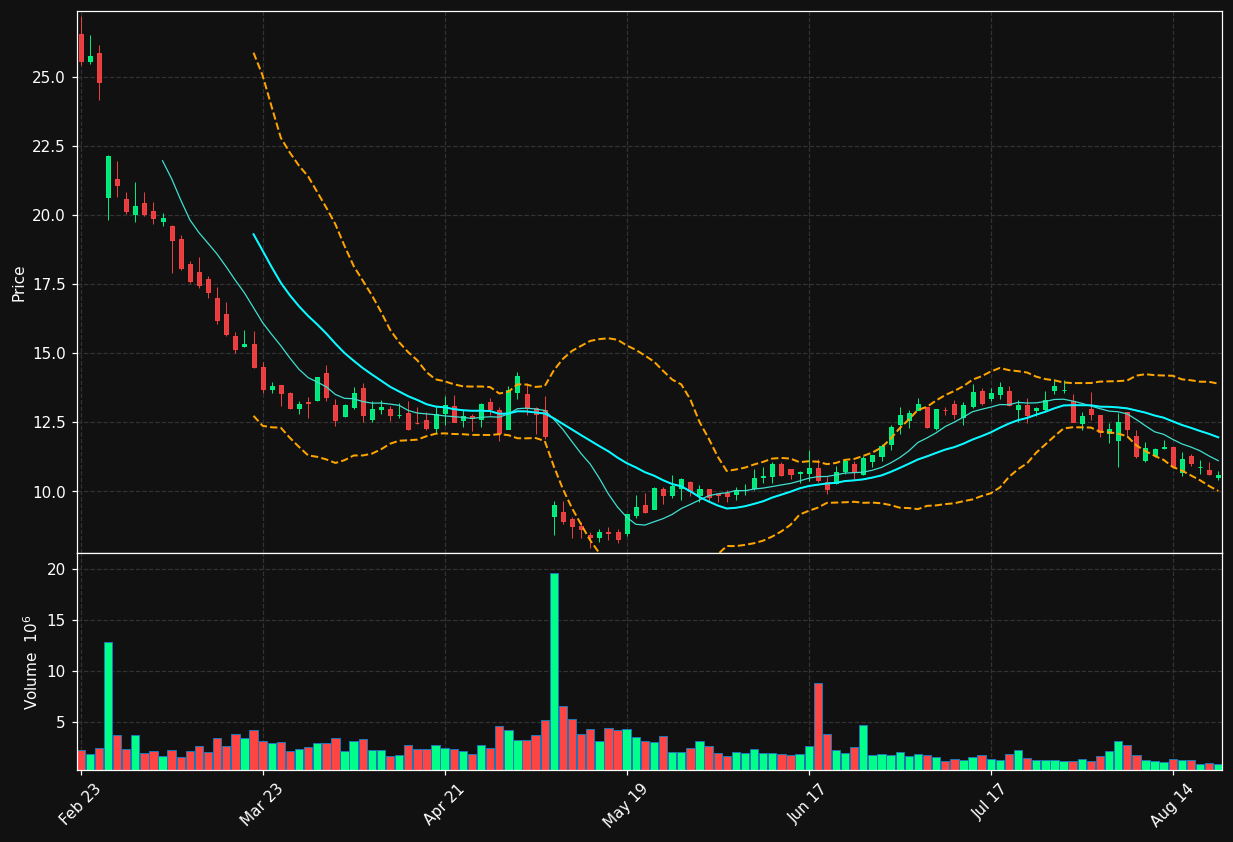
Task: Click the Mar 23 date label
Action: 261,804
